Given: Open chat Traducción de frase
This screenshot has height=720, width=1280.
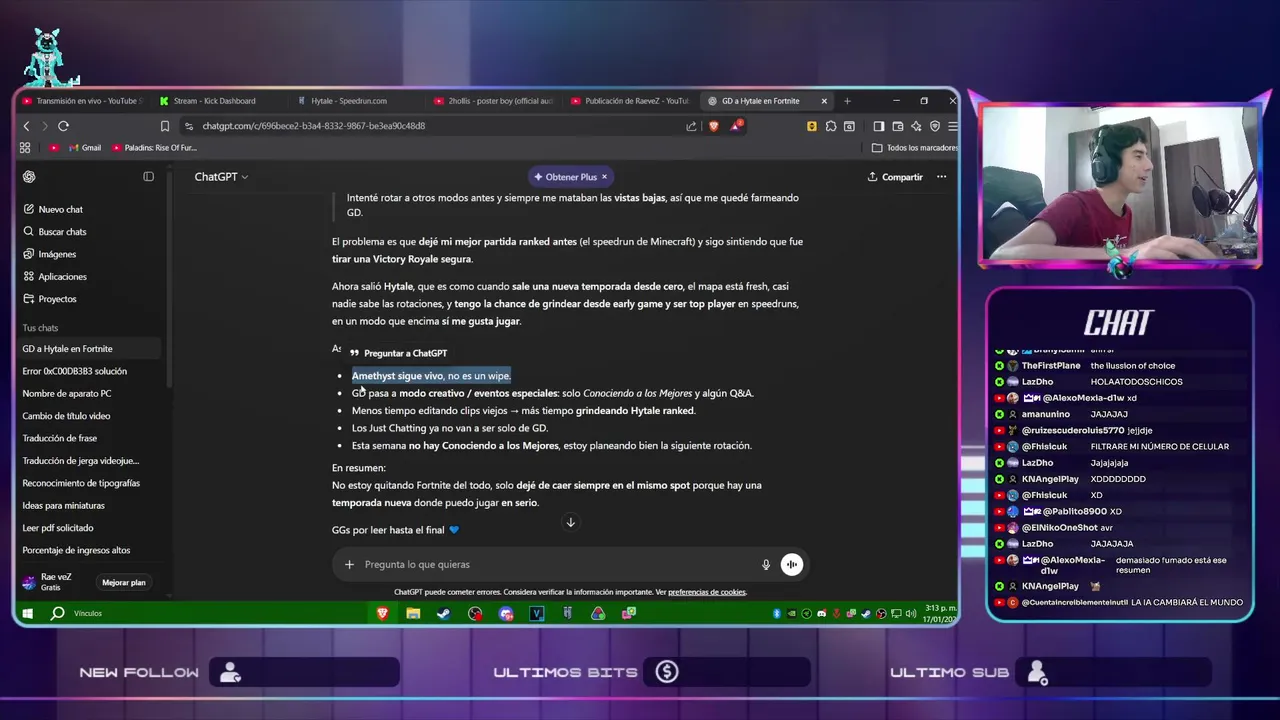Looking at the screenshot, I should click(60, 438).
